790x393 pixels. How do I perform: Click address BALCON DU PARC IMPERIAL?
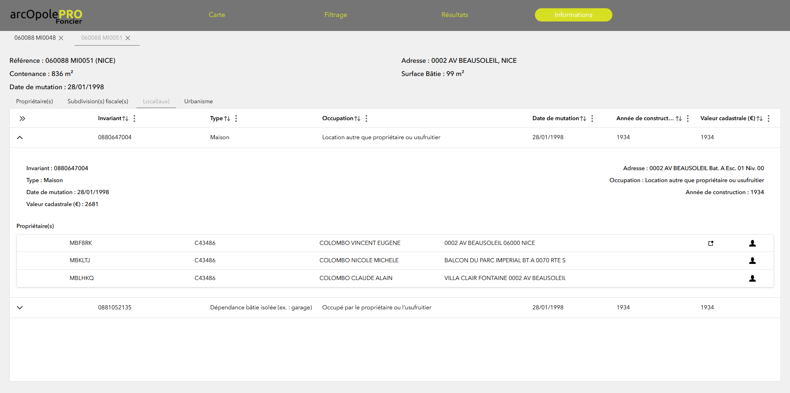pyautogui.click(x=505, y=261)
